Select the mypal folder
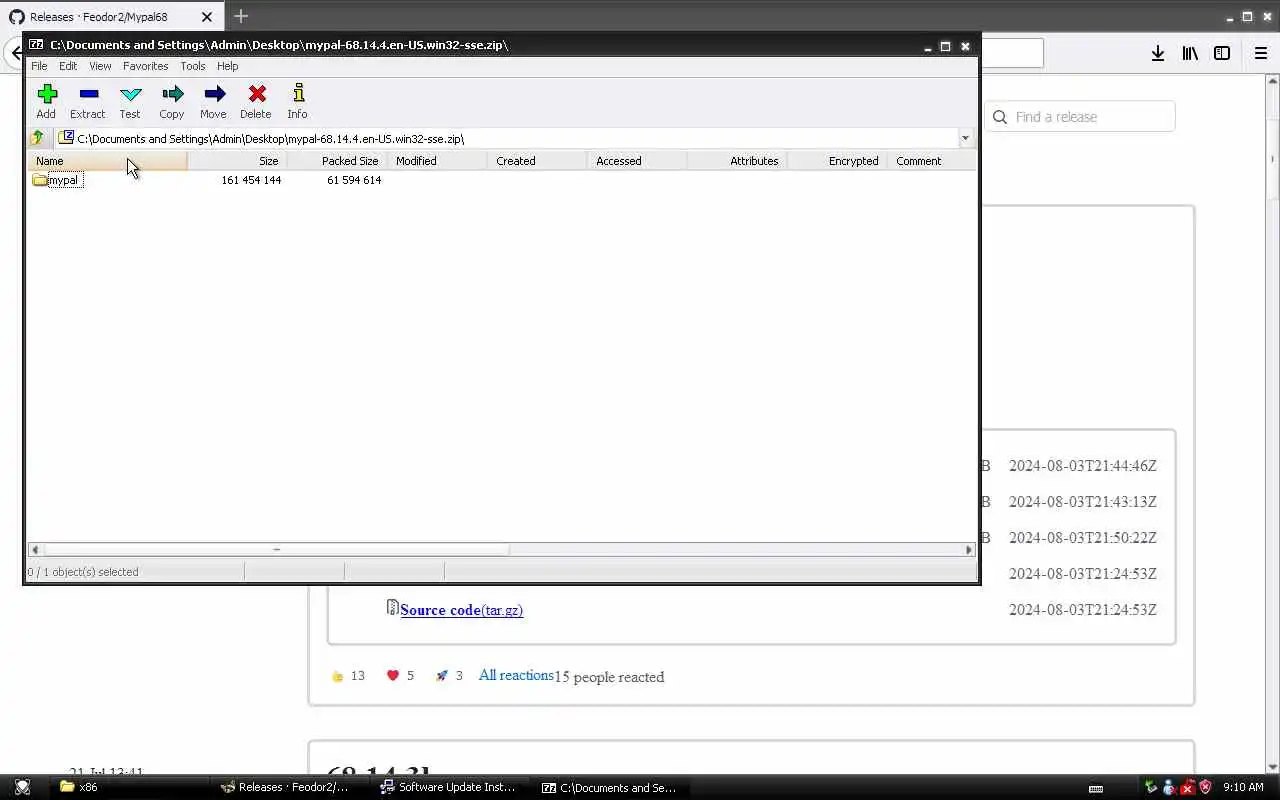Viewport: 1280px width, 800px height. coord(57,180)
